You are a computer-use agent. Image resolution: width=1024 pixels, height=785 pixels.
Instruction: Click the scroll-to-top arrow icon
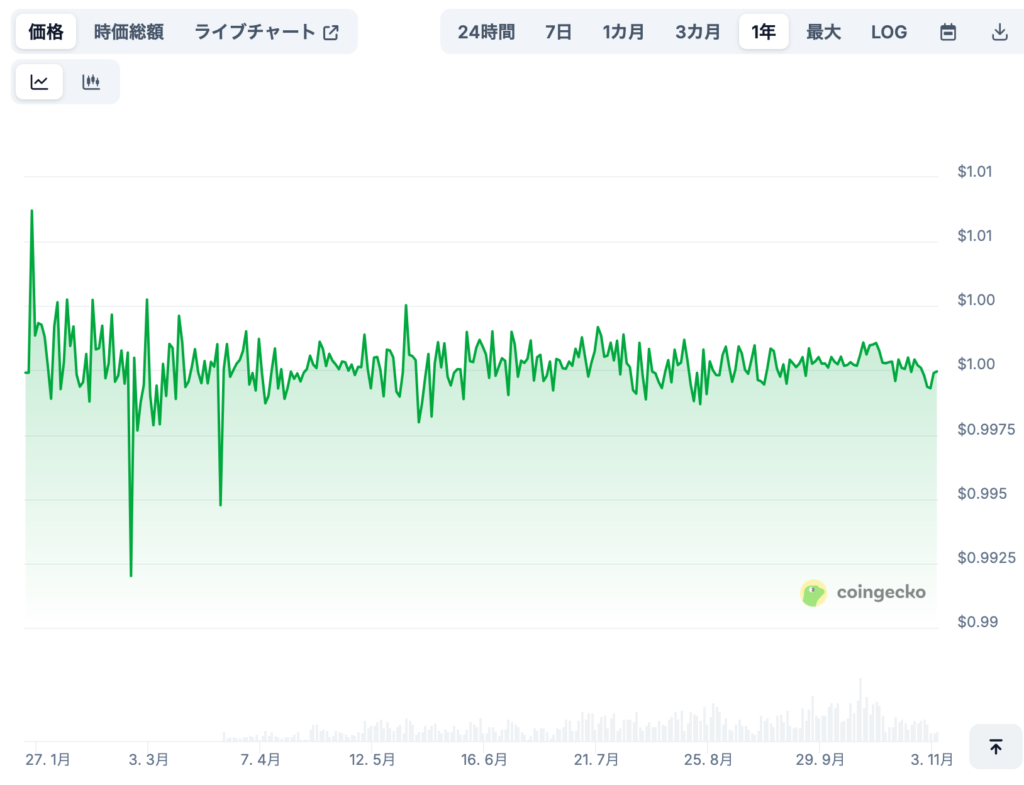pyautogui.click(x=995, y=747)
